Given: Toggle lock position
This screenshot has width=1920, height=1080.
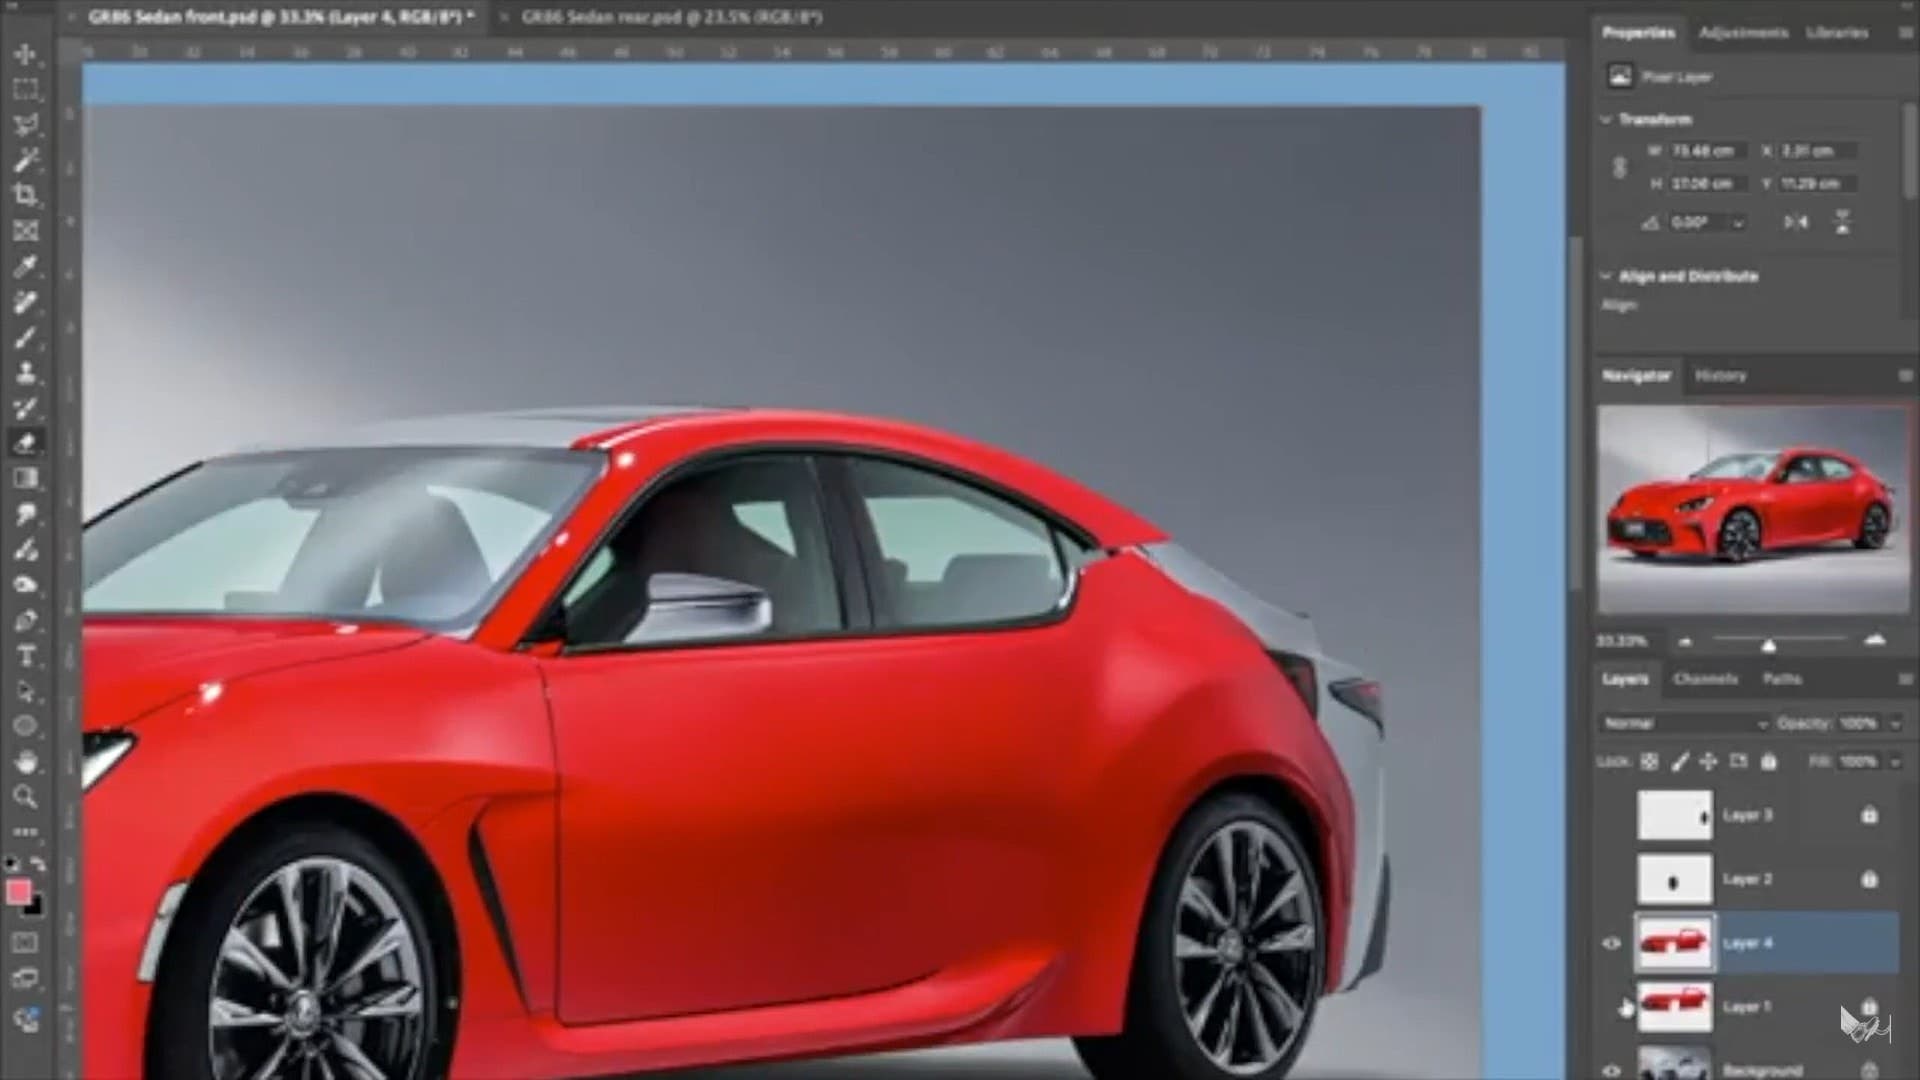Looking at the screenshot, I should coord(1709,762).
